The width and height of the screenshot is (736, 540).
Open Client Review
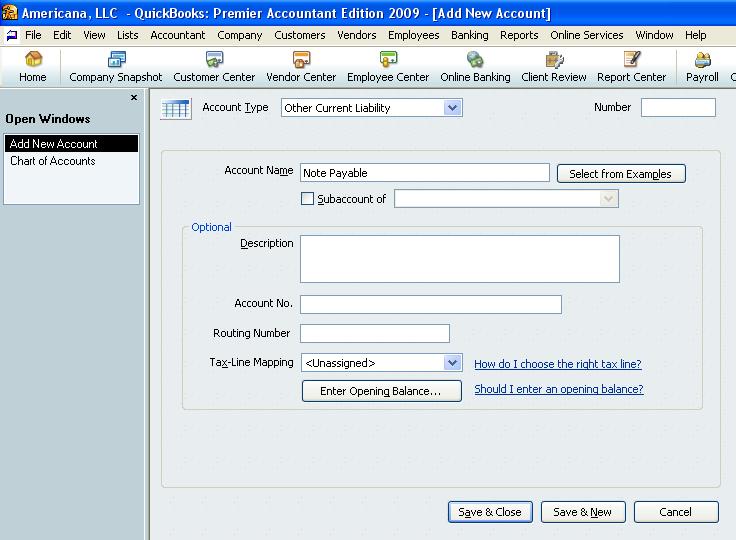point(554,67)
